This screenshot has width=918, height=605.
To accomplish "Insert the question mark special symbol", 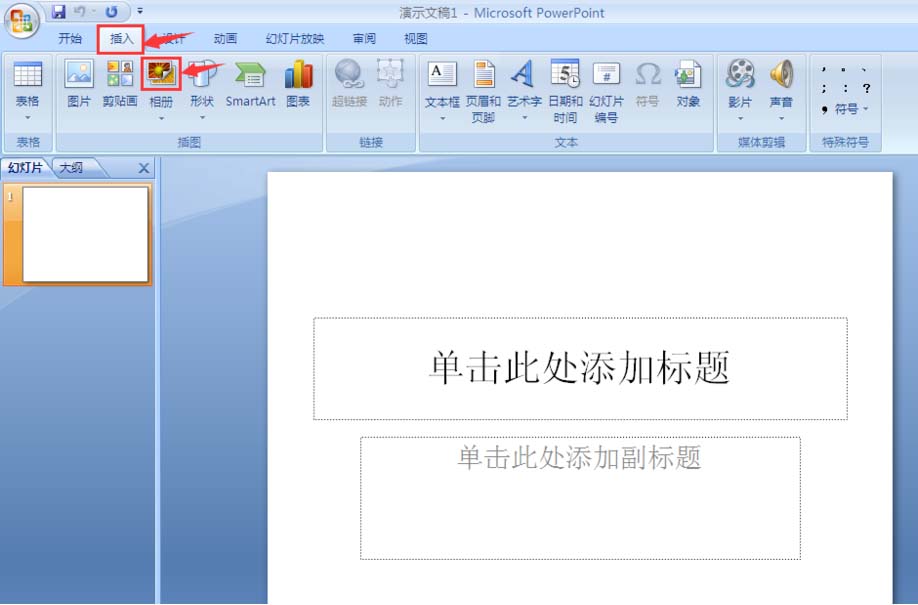I will point(866,88).
